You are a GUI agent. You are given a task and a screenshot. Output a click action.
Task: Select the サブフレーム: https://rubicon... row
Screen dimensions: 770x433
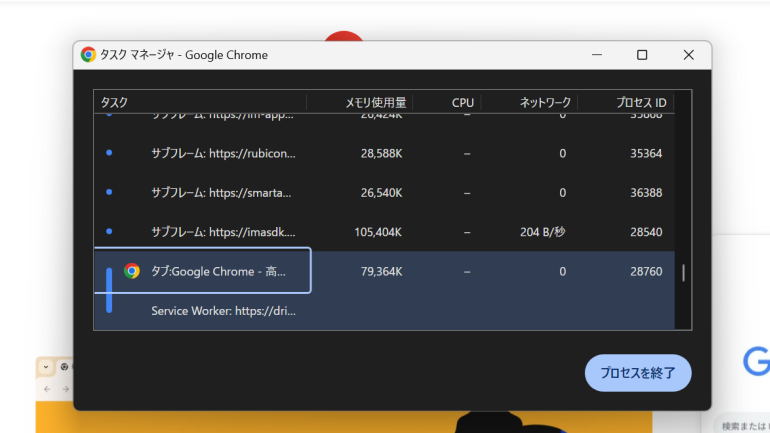coord(384,153)
